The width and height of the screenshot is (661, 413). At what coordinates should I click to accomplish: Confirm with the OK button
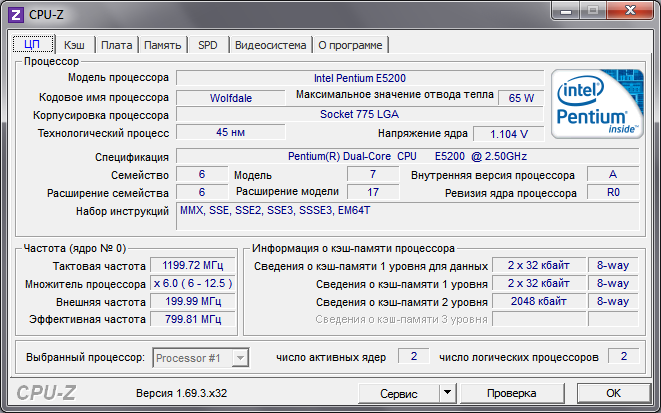614,393
